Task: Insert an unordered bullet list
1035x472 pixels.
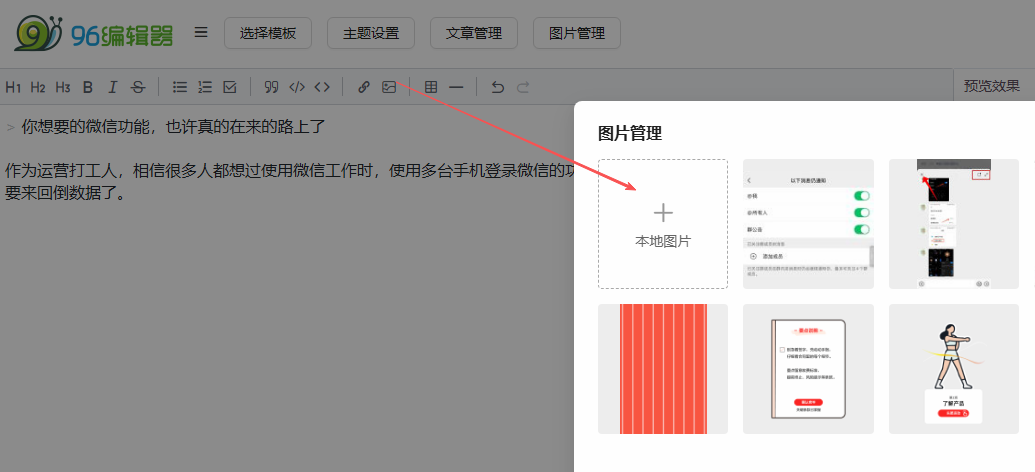Action: (180, 87)
